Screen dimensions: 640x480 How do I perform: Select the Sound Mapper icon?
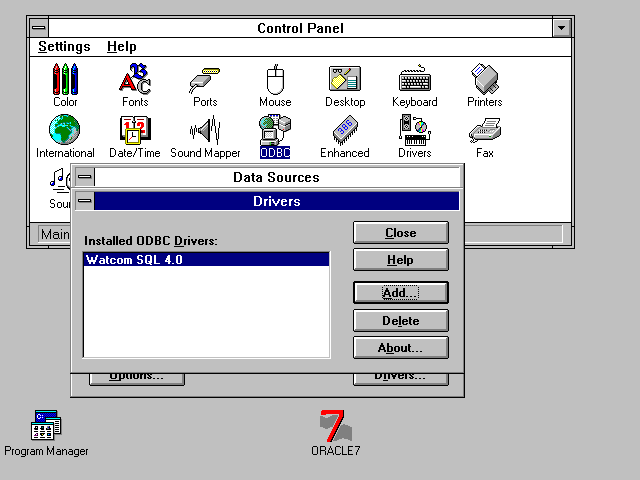point(205,131)
